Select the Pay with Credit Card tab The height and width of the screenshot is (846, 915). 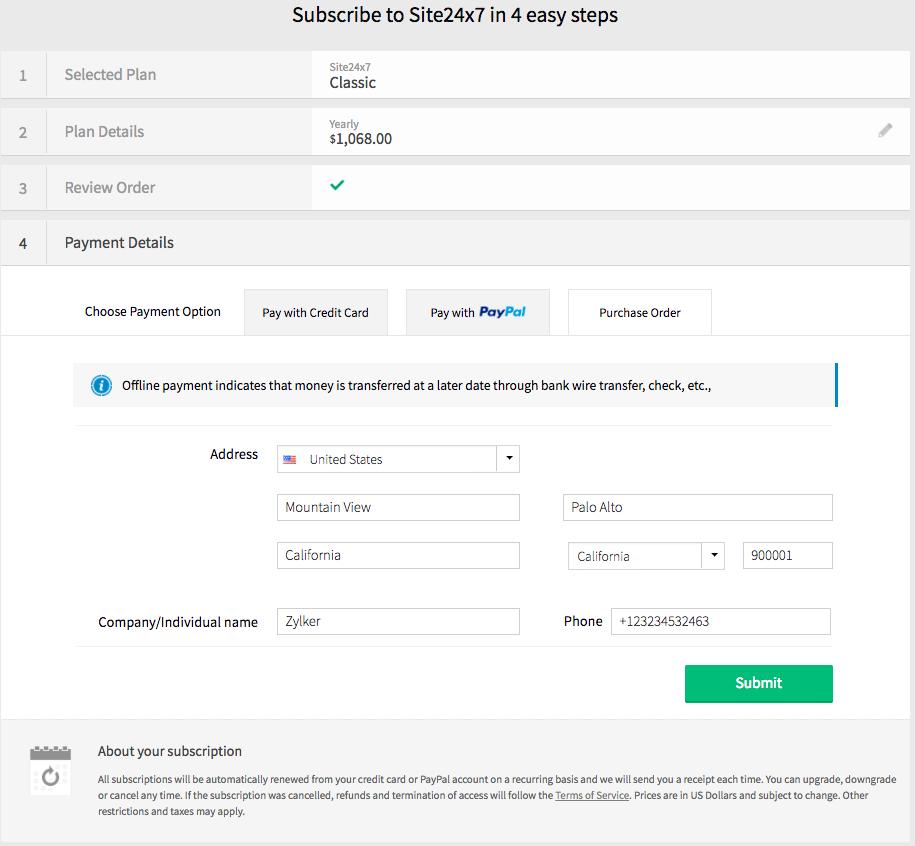(x=315, y=313)
